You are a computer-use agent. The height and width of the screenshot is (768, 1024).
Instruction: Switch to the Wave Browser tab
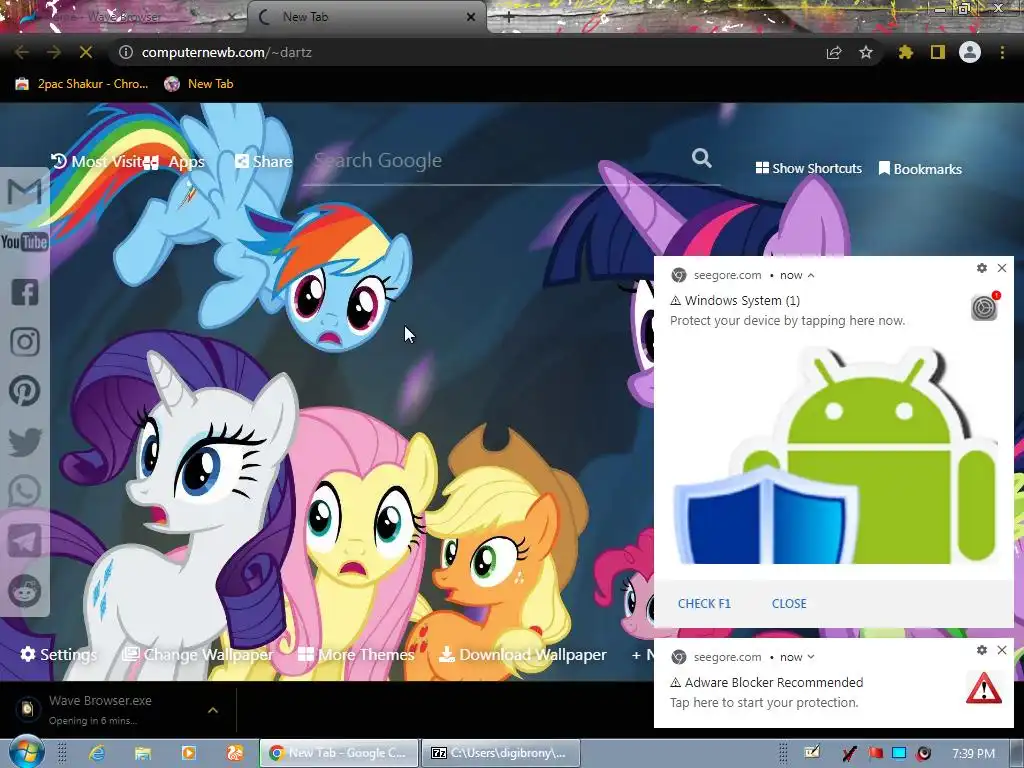[x=123, y=17]
